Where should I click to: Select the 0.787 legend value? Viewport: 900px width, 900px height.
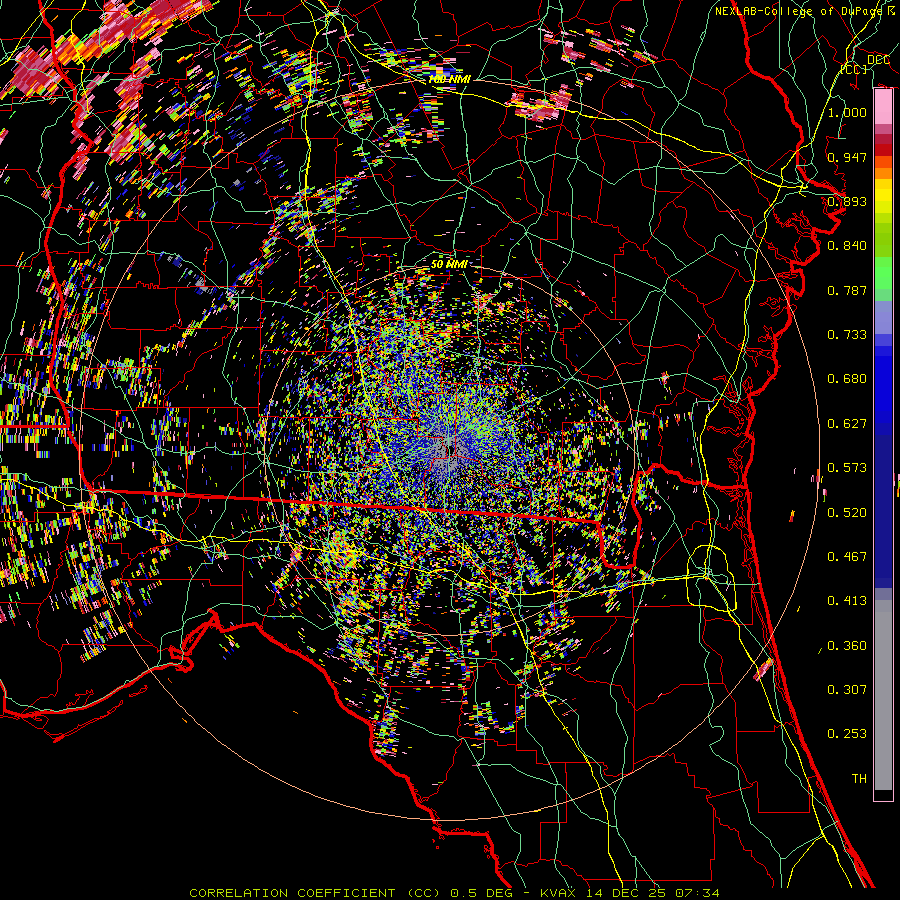click(x=847, y=290)
